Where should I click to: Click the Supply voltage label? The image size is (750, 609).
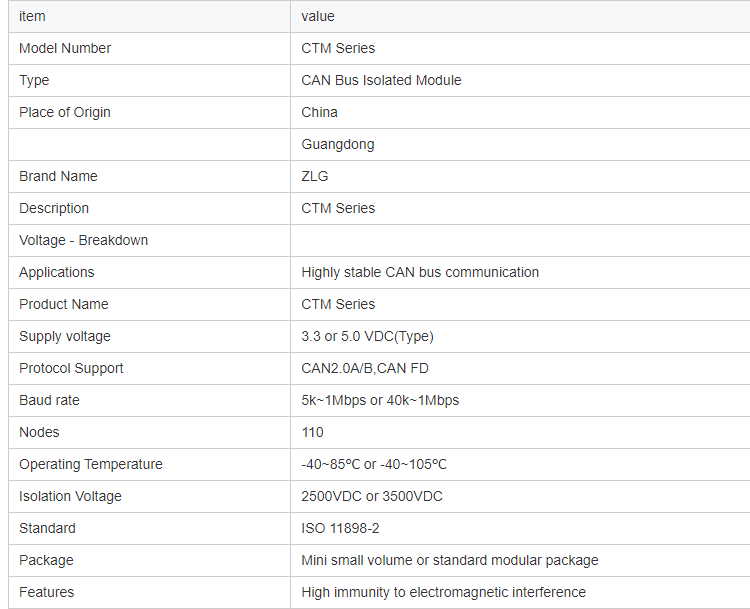(x=65, y=336)
